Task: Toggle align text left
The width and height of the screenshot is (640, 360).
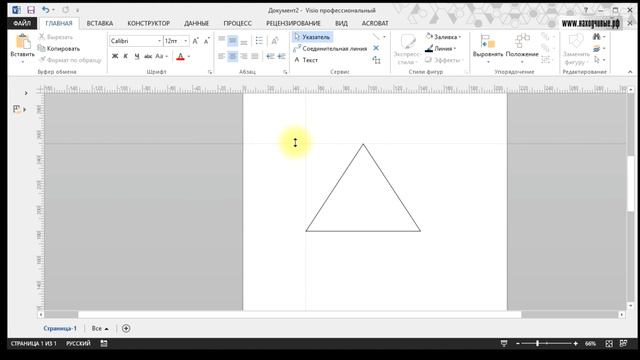Action: [x=222, y=56]
